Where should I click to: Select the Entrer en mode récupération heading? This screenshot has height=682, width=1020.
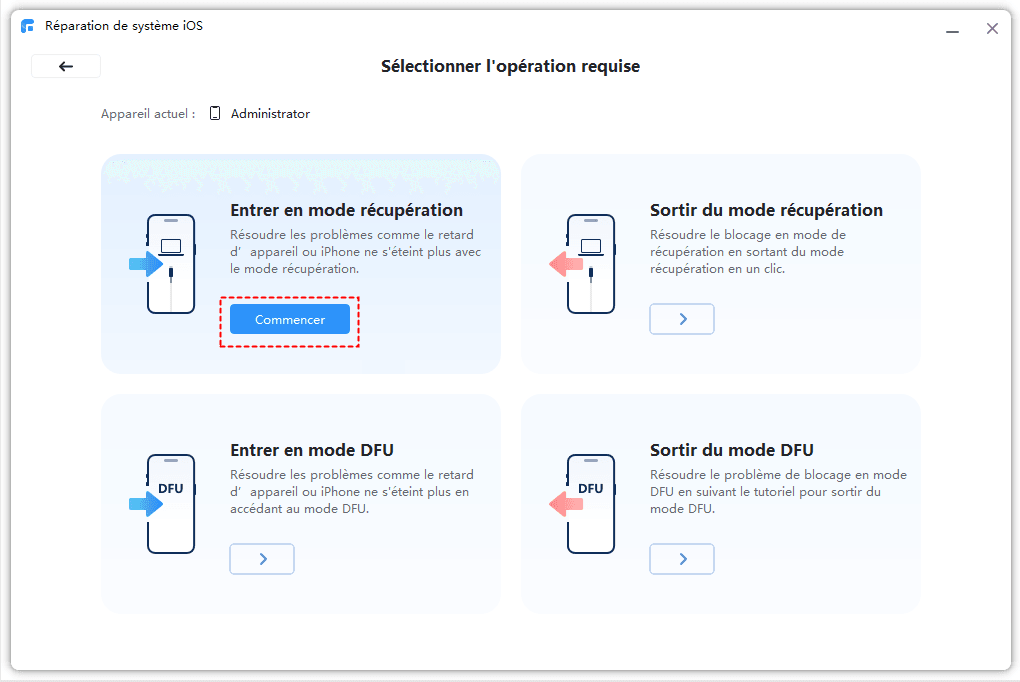coord(346,210)
